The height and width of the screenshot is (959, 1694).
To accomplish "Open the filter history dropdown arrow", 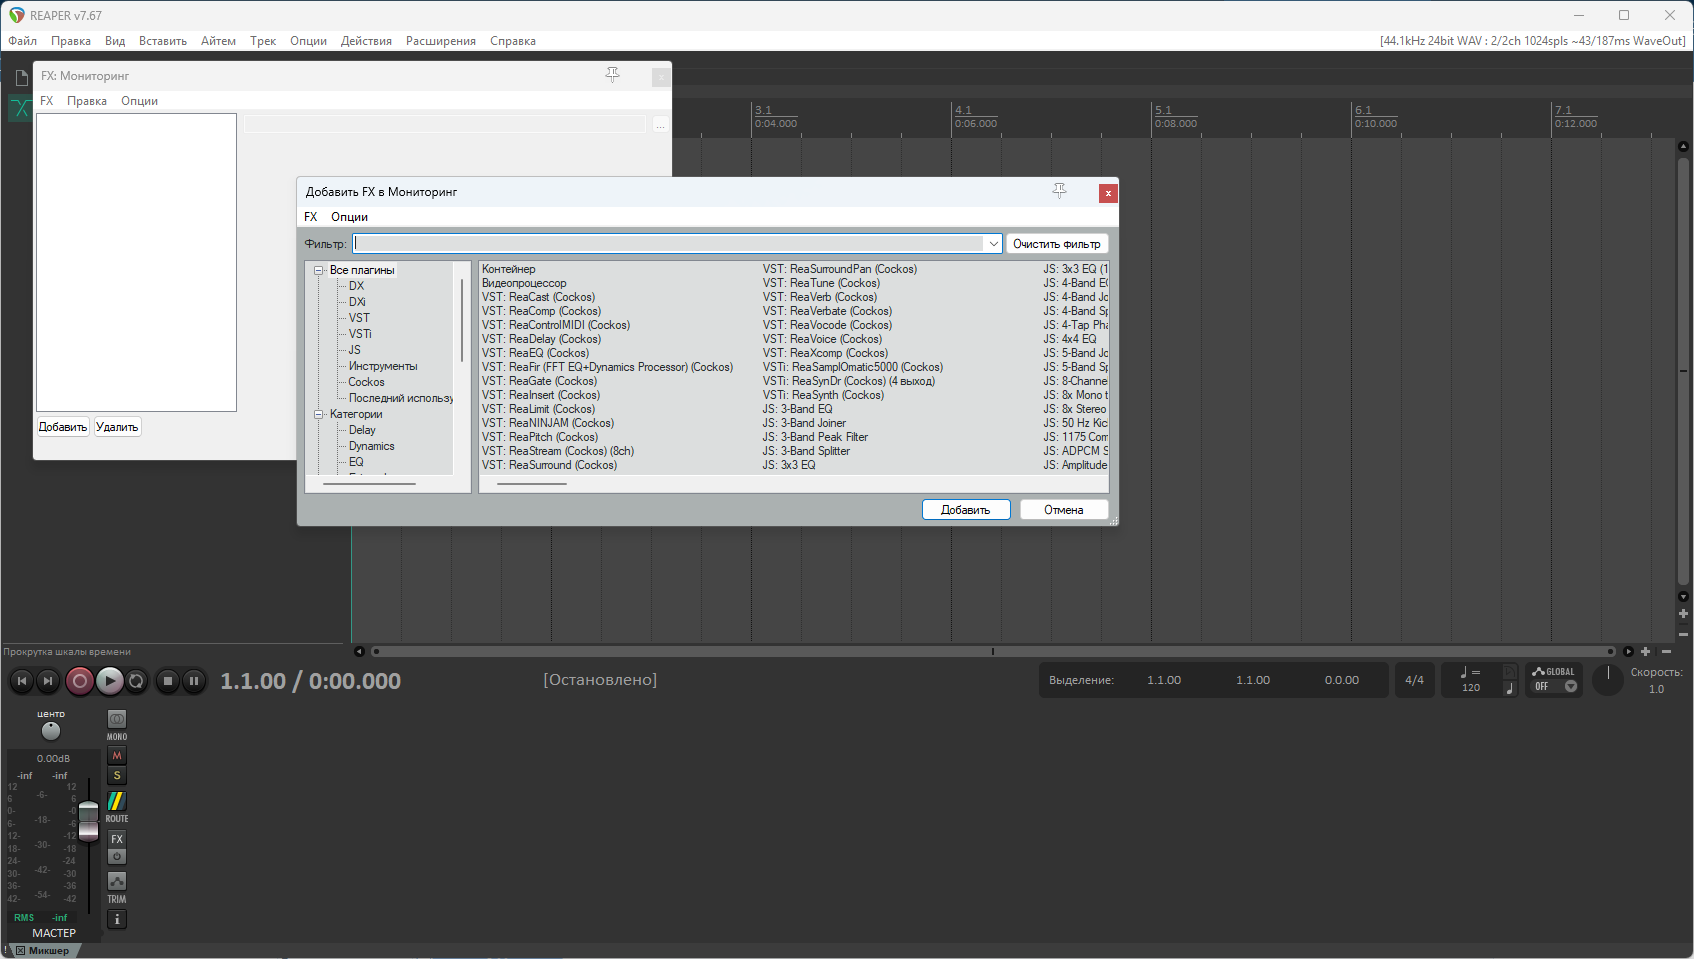I will point(993,244).
